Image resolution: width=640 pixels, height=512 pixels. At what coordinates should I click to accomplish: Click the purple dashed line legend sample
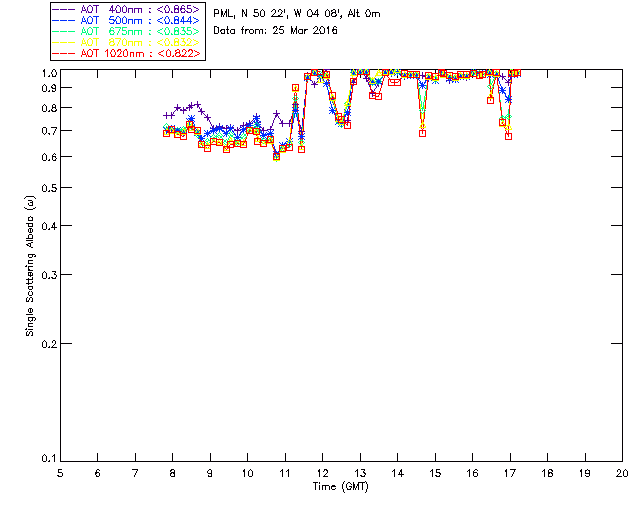[64, 9]
